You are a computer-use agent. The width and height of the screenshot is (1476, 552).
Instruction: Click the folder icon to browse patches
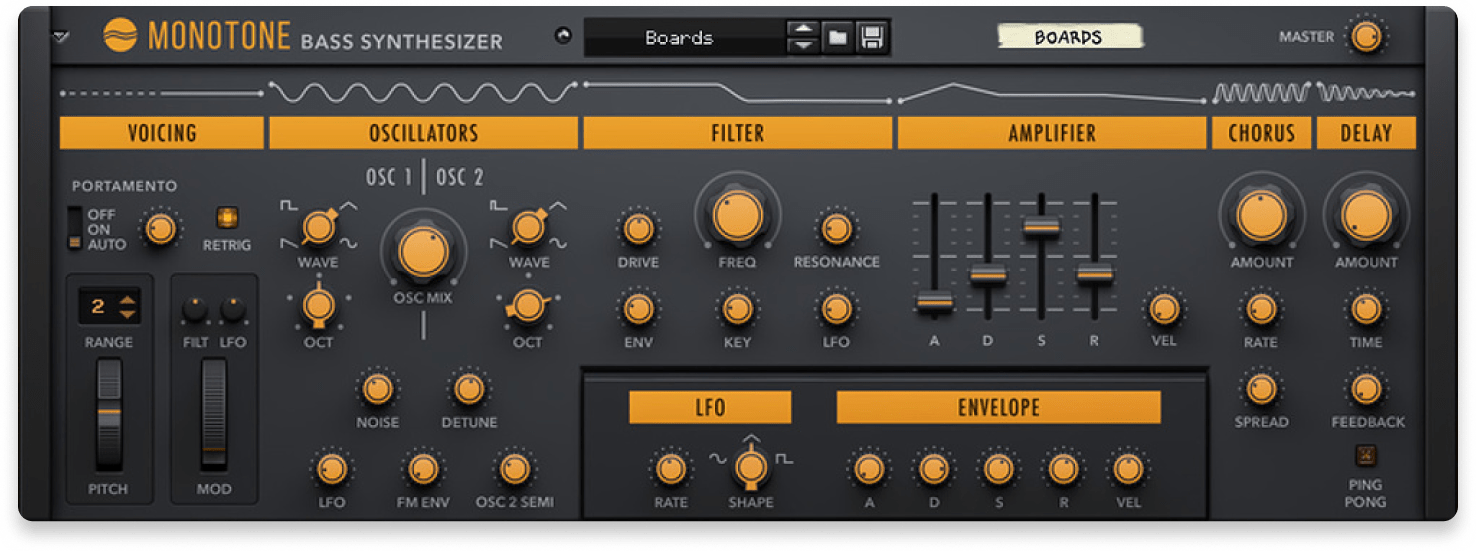click(837, 38)
